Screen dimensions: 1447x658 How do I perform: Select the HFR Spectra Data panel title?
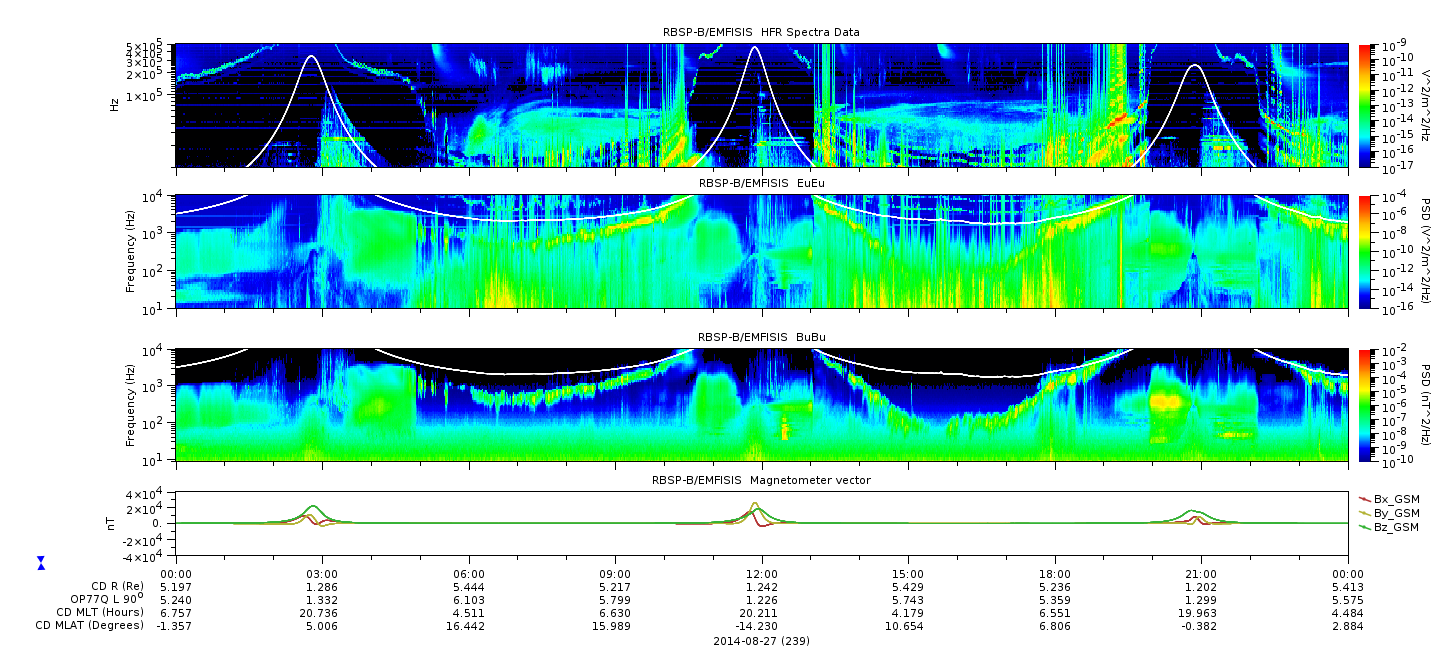click(761, 32)
